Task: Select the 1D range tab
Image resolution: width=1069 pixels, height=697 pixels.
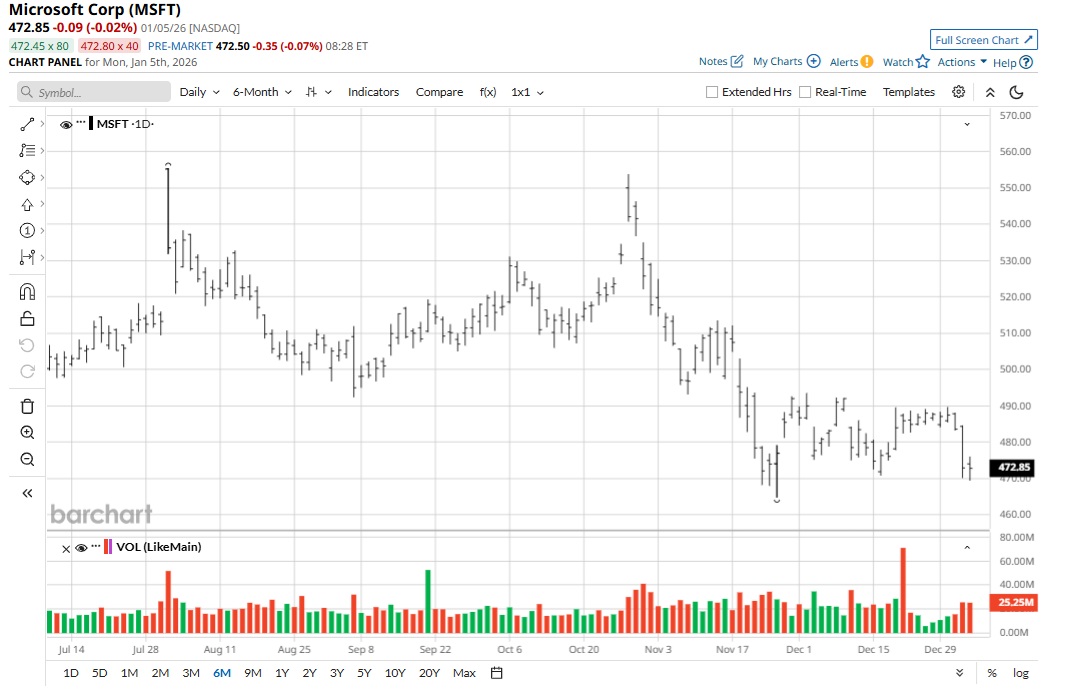Action: click(x=71, y=673)
